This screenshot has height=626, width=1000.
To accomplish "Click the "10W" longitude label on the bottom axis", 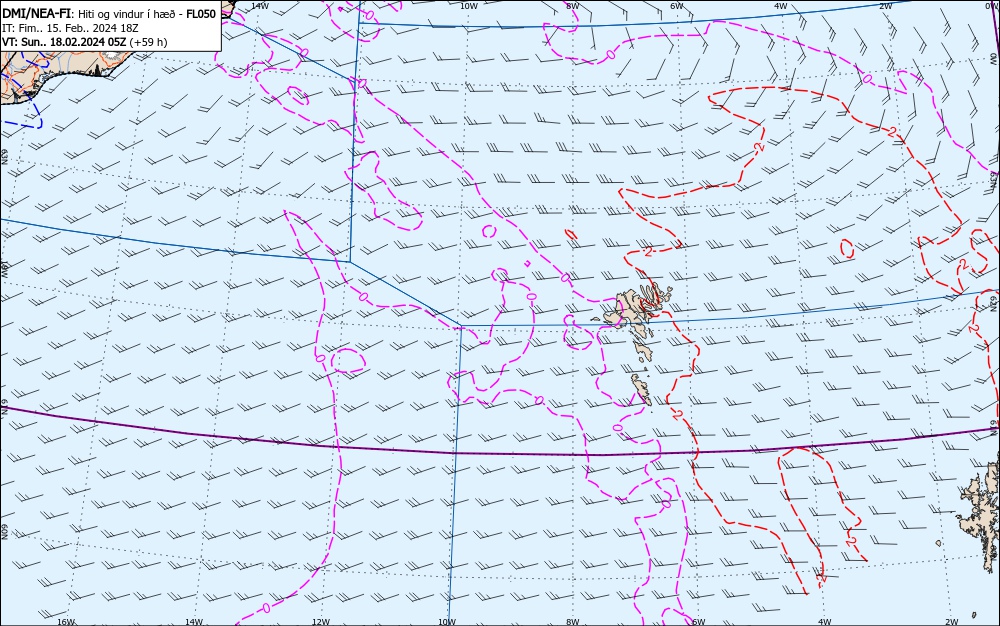I will coord(447,622).
